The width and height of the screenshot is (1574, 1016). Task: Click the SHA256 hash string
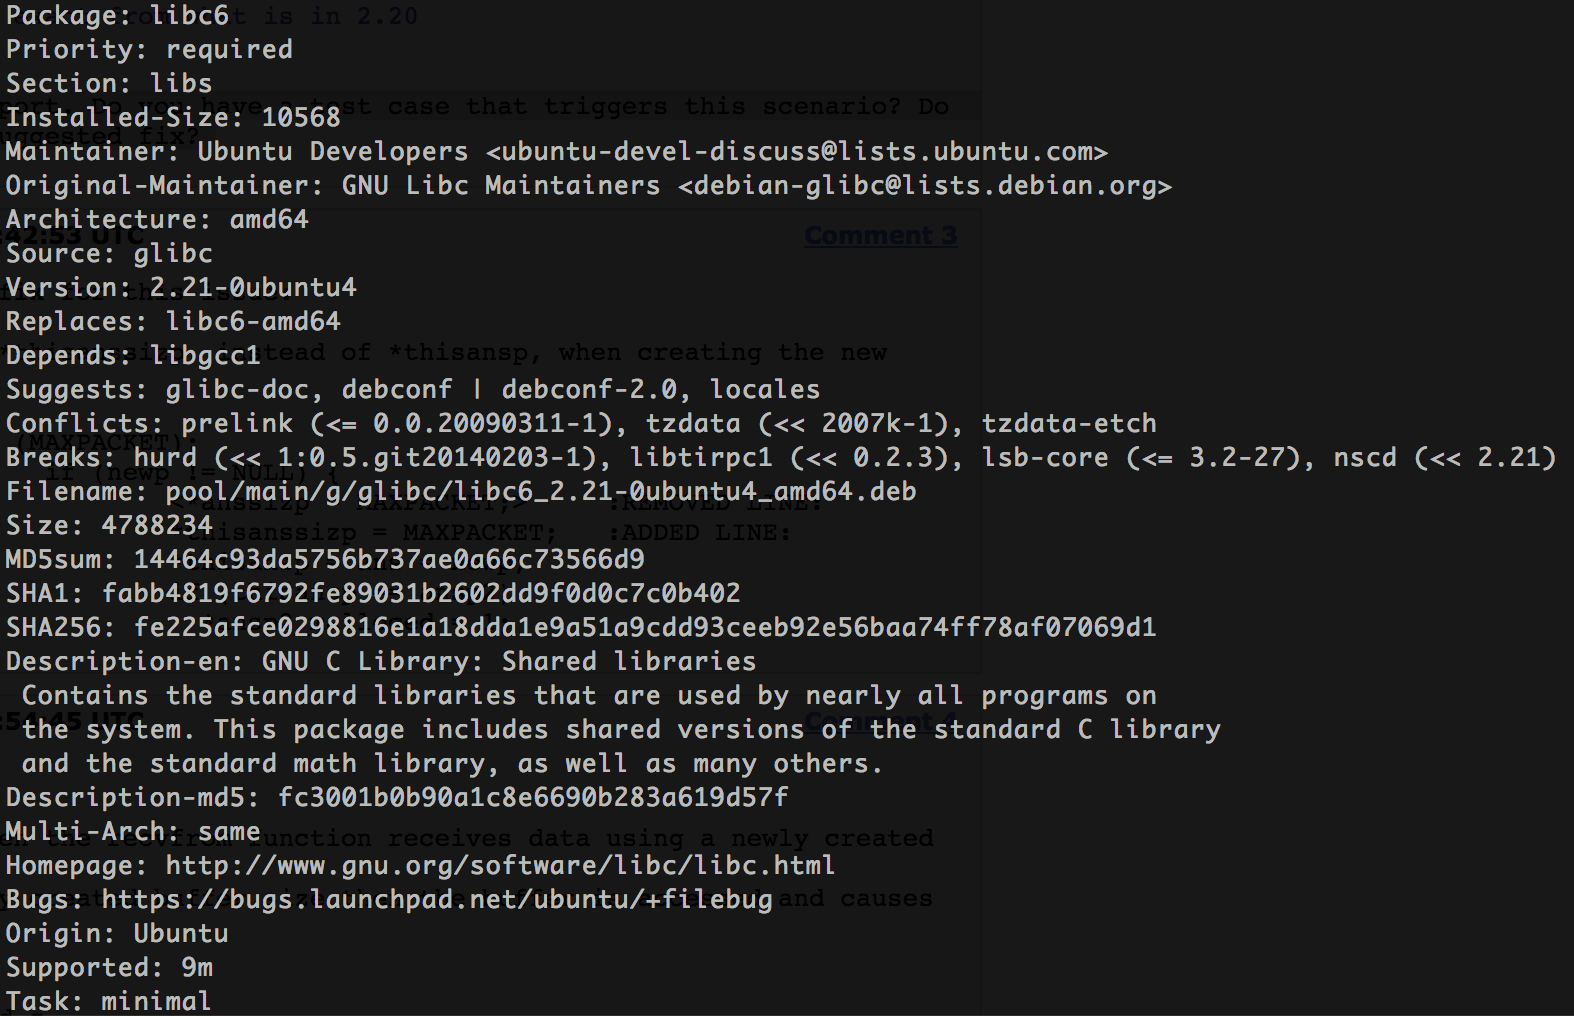point(645,627)
